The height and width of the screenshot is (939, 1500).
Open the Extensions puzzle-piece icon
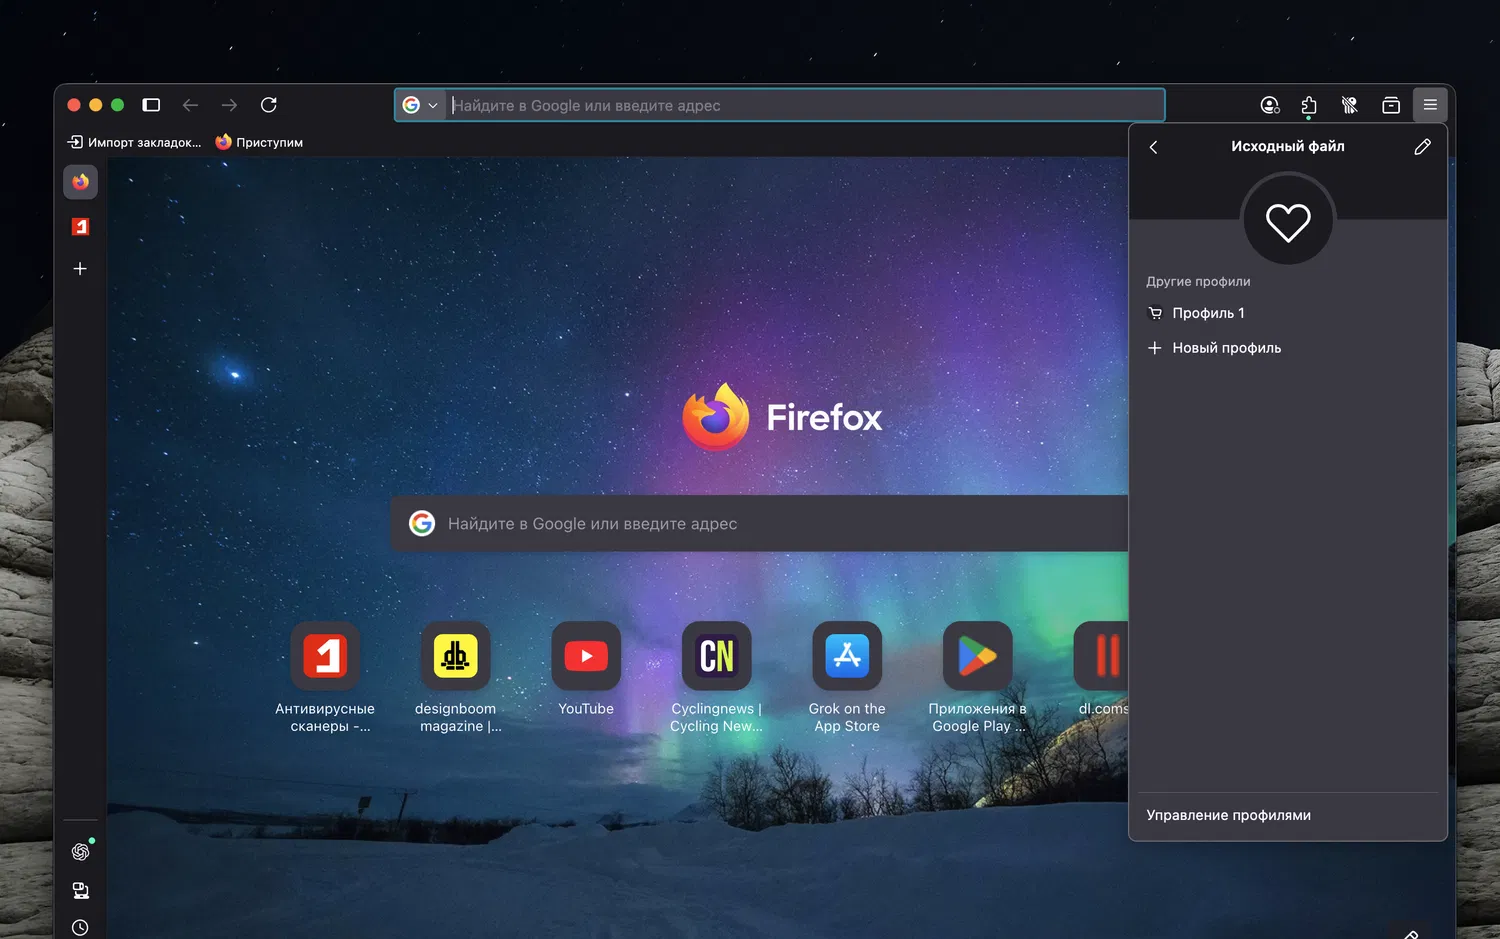tap(1309, 105)
